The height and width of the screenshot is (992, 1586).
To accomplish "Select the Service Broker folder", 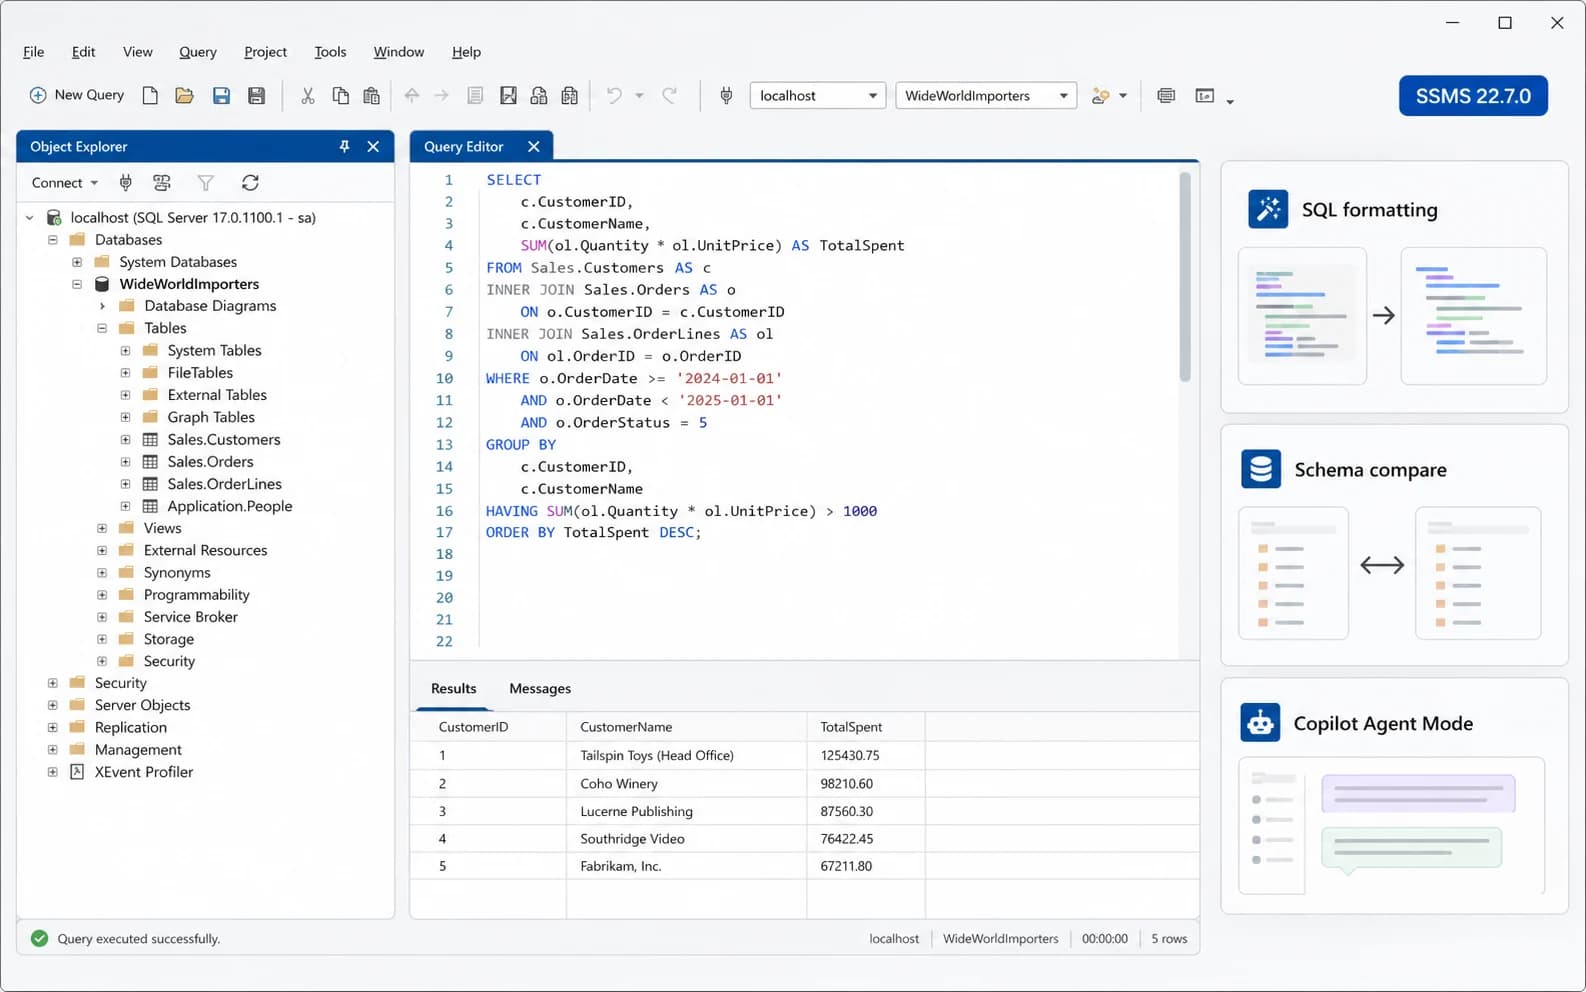I will pyautogui.click(x=190, y=617).
